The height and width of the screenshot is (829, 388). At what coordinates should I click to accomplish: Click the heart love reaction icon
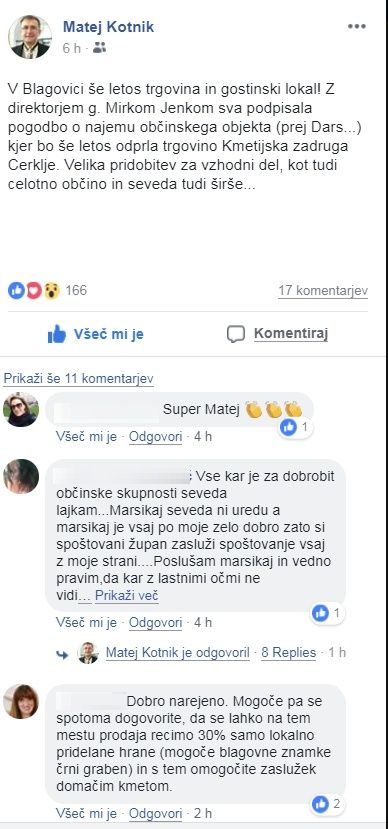point(34,290)
